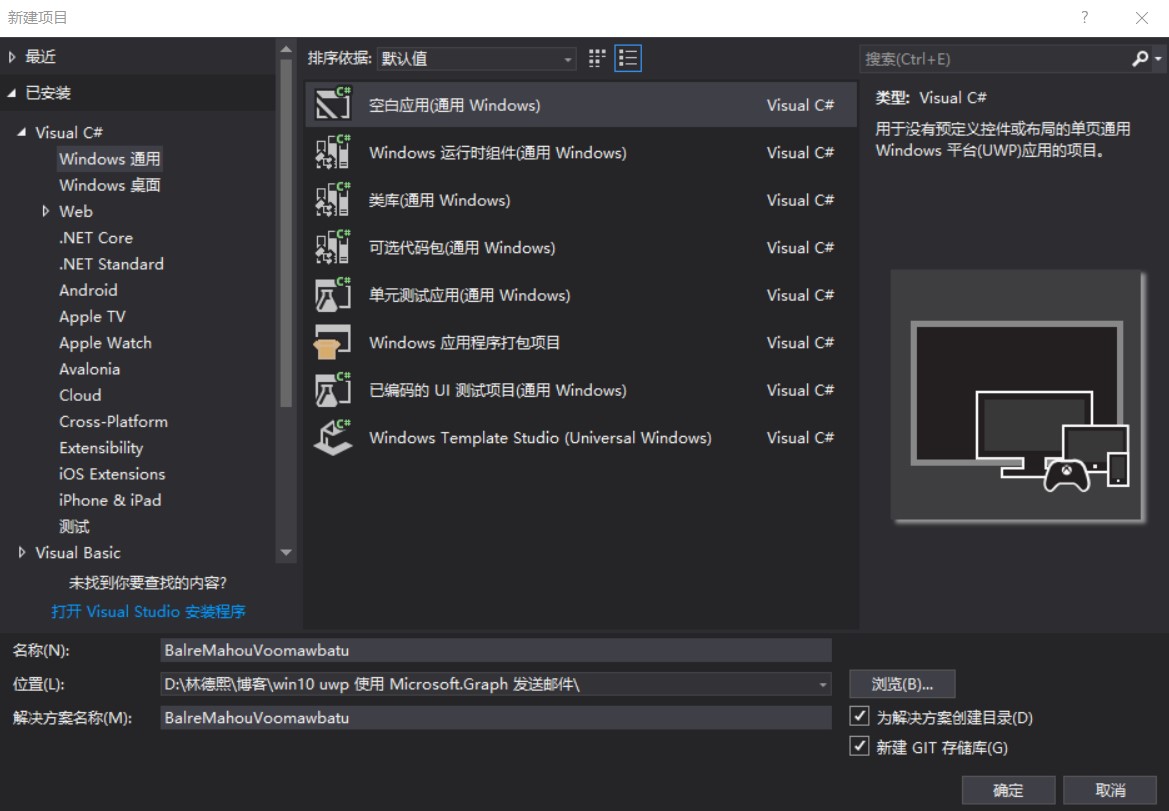
Task: Open the help question mark
Action: coord(1085,17)
